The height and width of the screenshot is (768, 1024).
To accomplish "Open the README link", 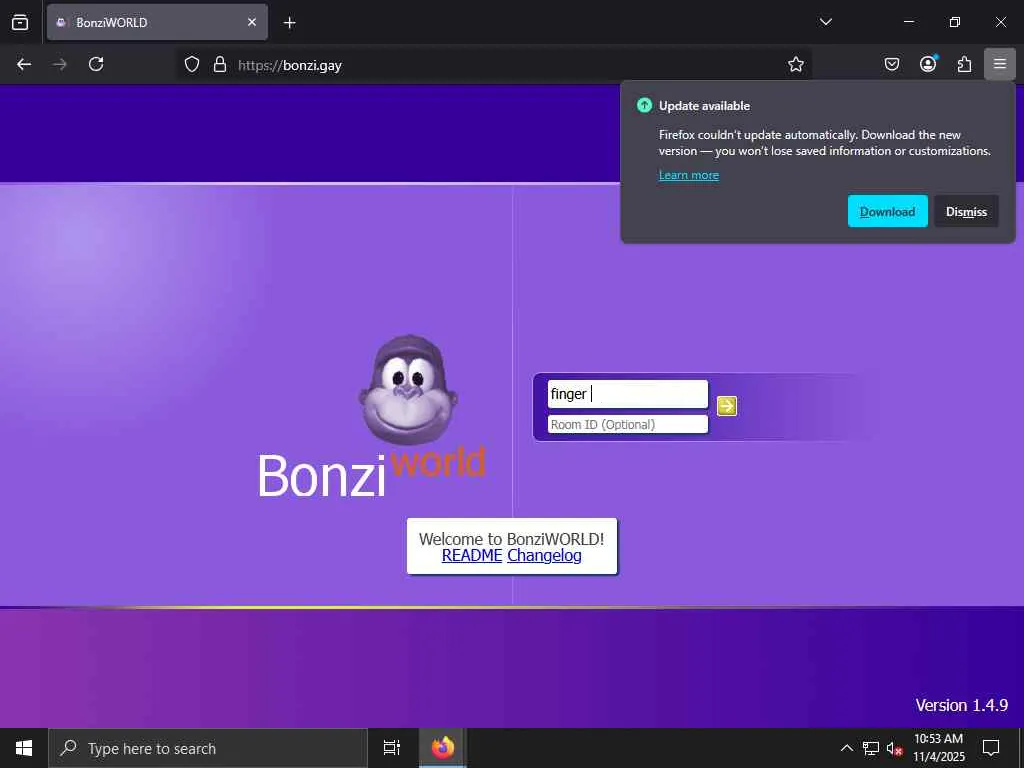I will pyautogui.click(x=472, y=555).
